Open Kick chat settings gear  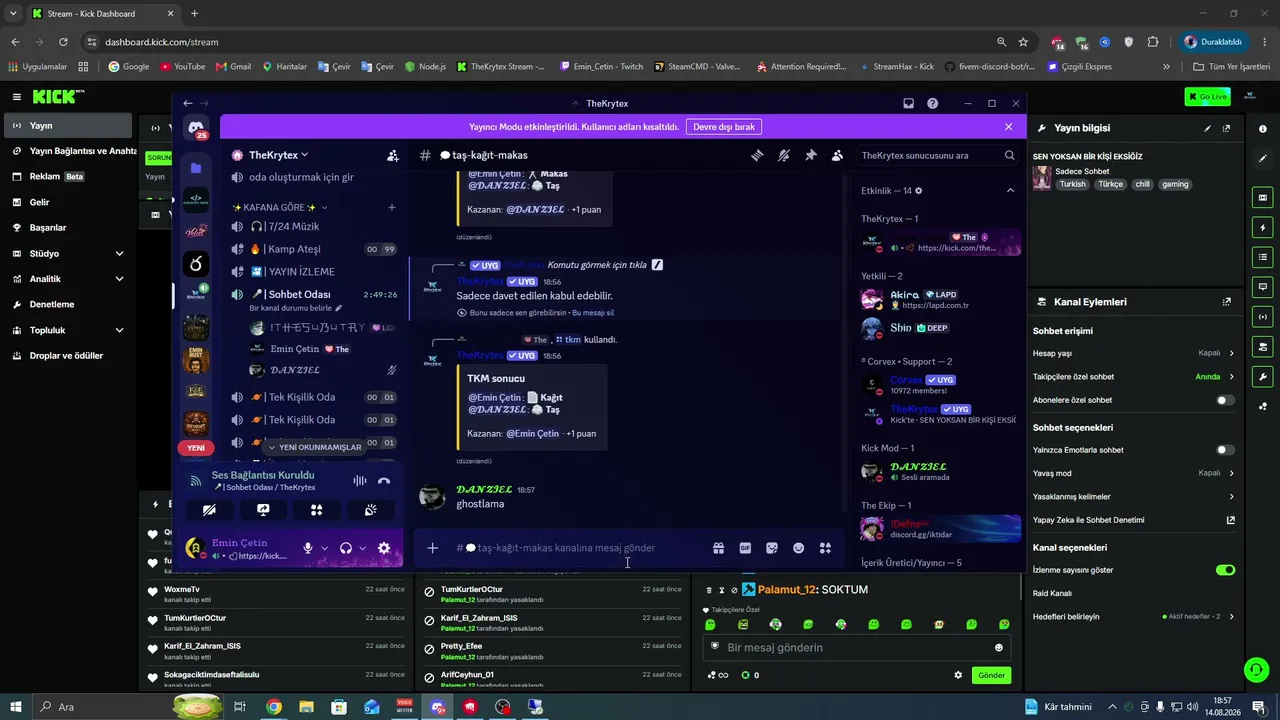(958, 675)
